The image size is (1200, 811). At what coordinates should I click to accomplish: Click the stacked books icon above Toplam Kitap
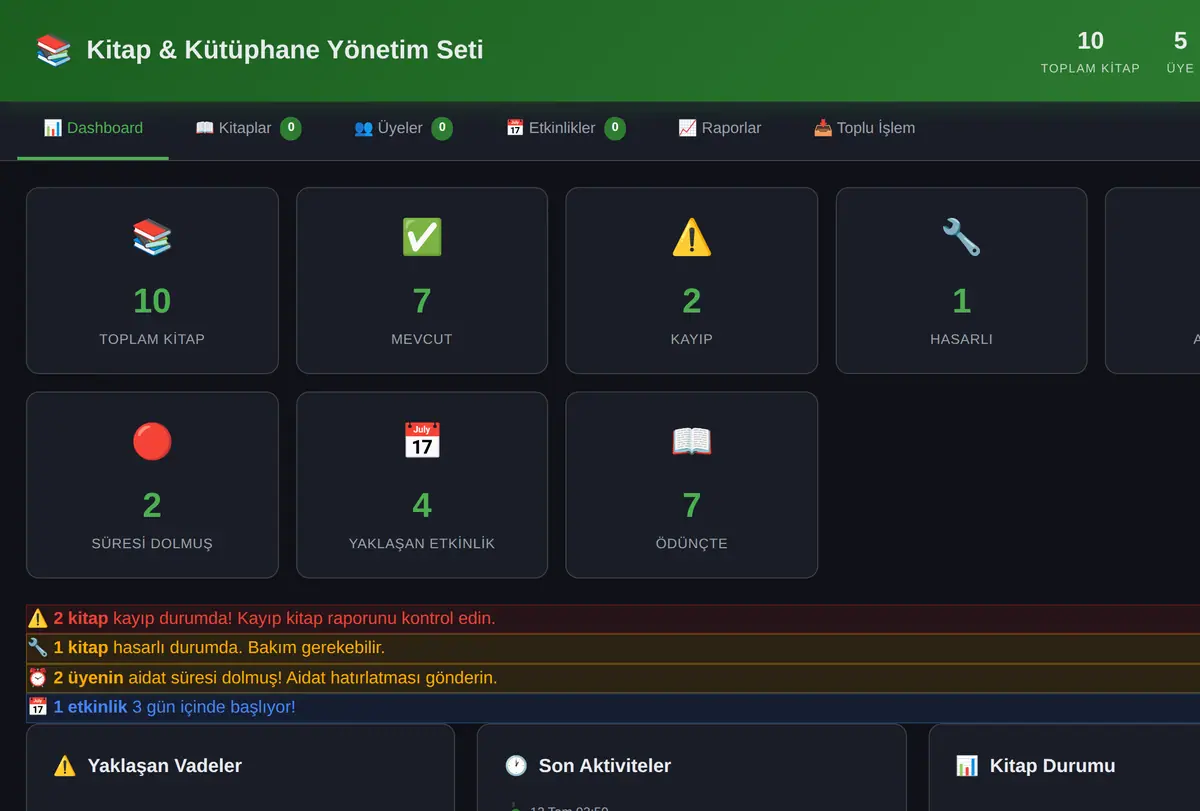click(x=152, y=238)
